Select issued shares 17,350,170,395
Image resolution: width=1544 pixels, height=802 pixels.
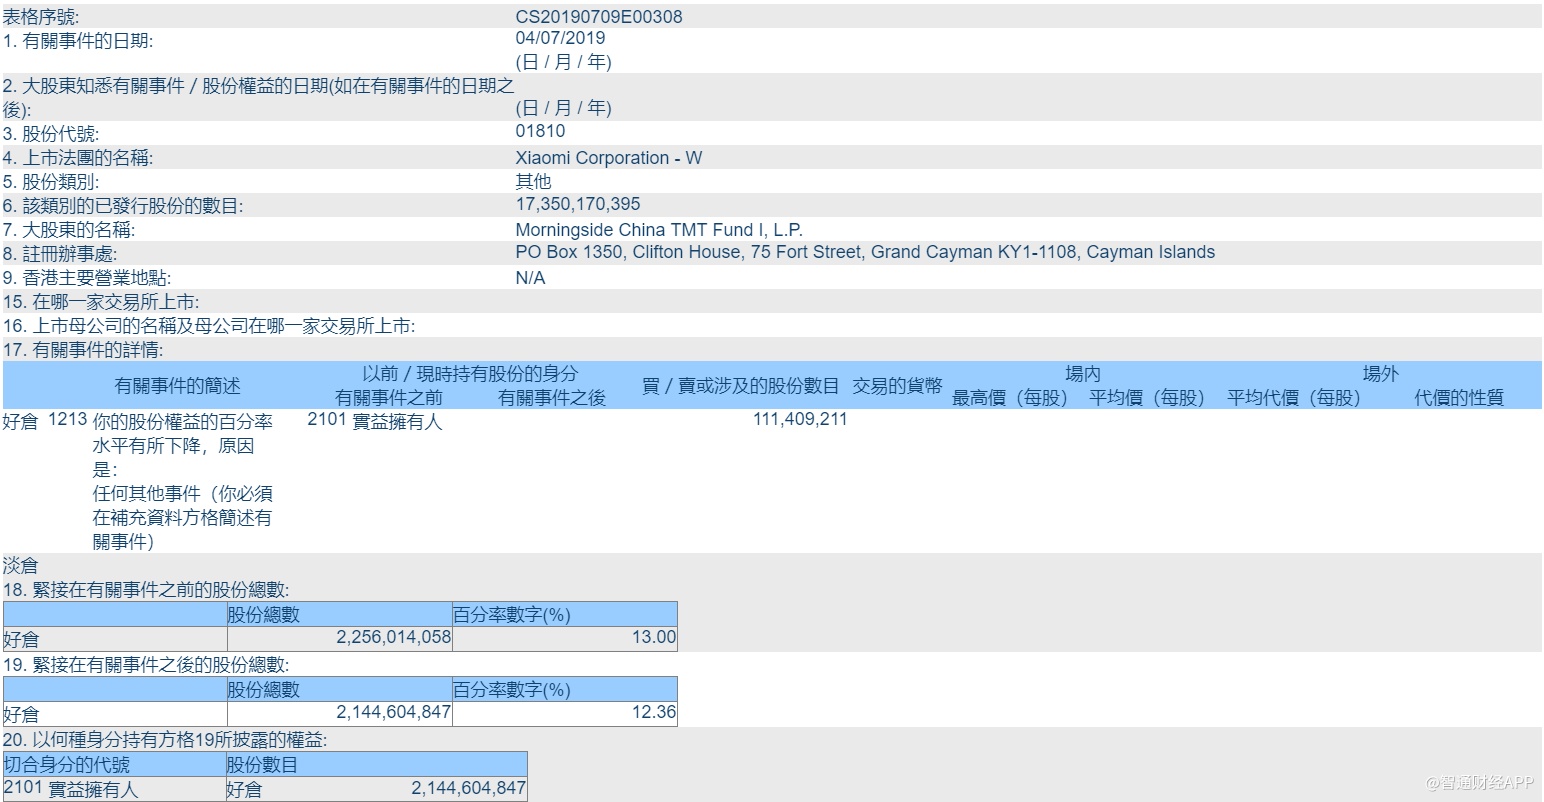[x=578, y=204]
